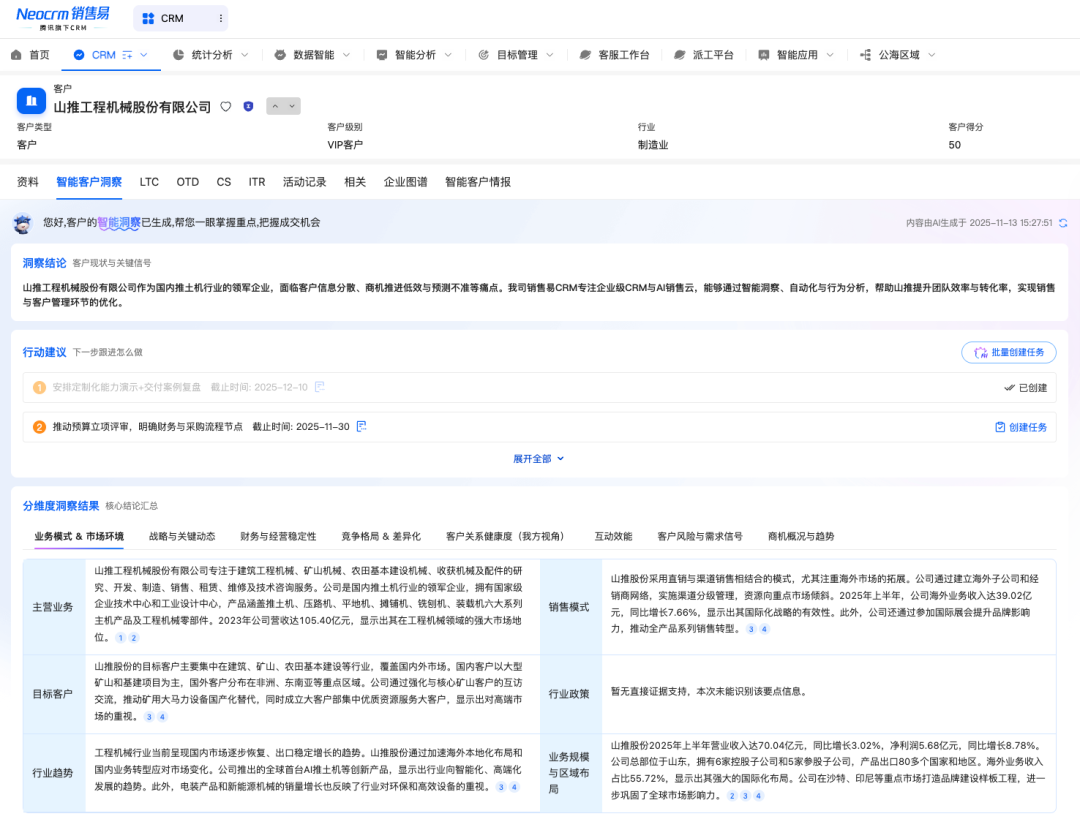Viewport: 1080px width, 830px height.
Task: Click the VIP客户 level value
Action: (345, 145)
